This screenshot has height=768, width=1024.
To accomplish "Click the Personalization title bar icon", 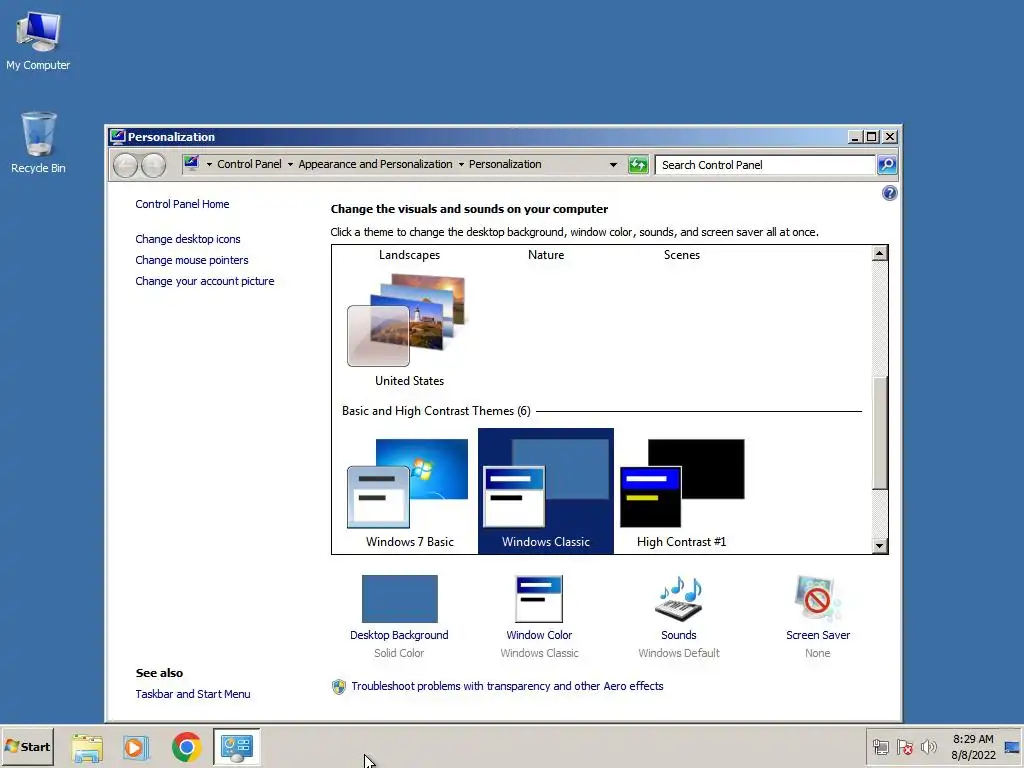I will pyautogui.click(x=118, y=136).
